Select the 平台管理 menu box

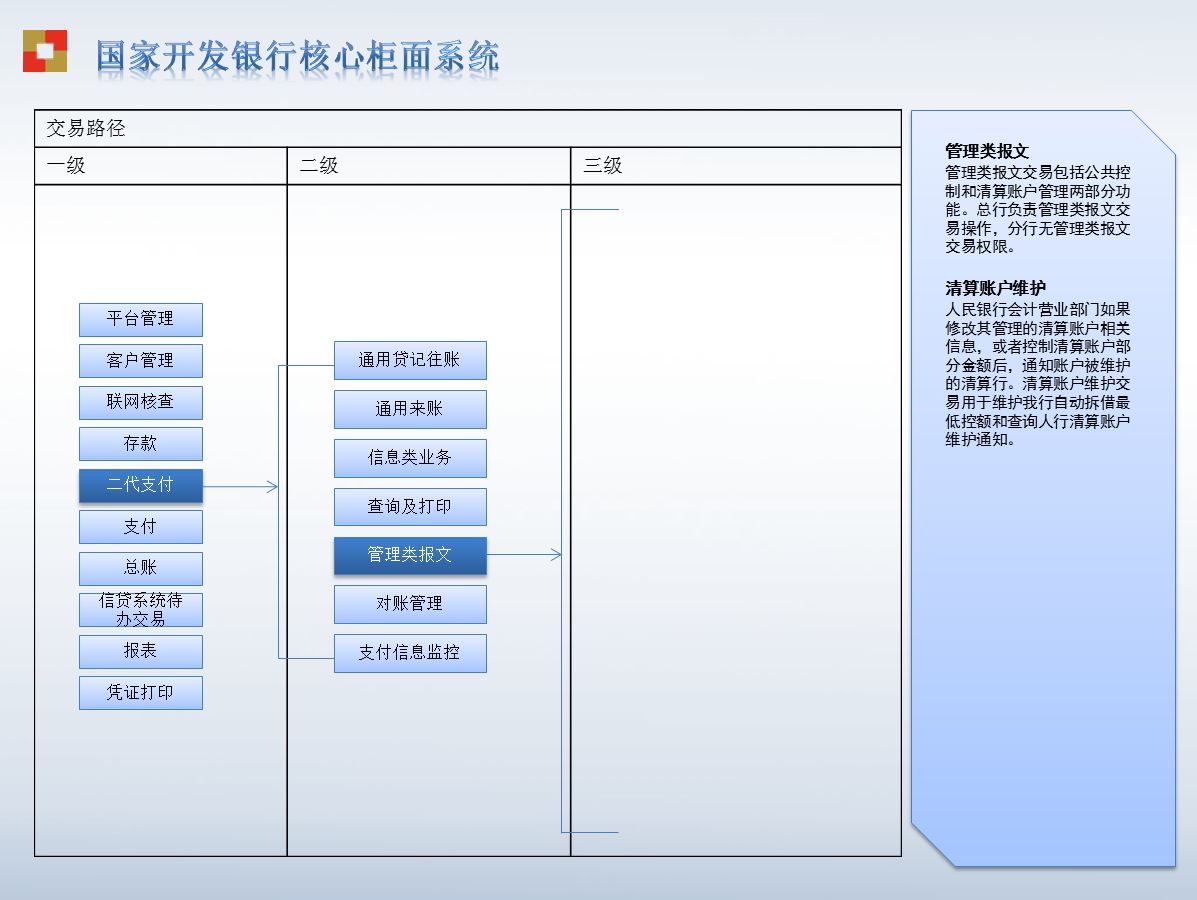click(x=140, y=319)
